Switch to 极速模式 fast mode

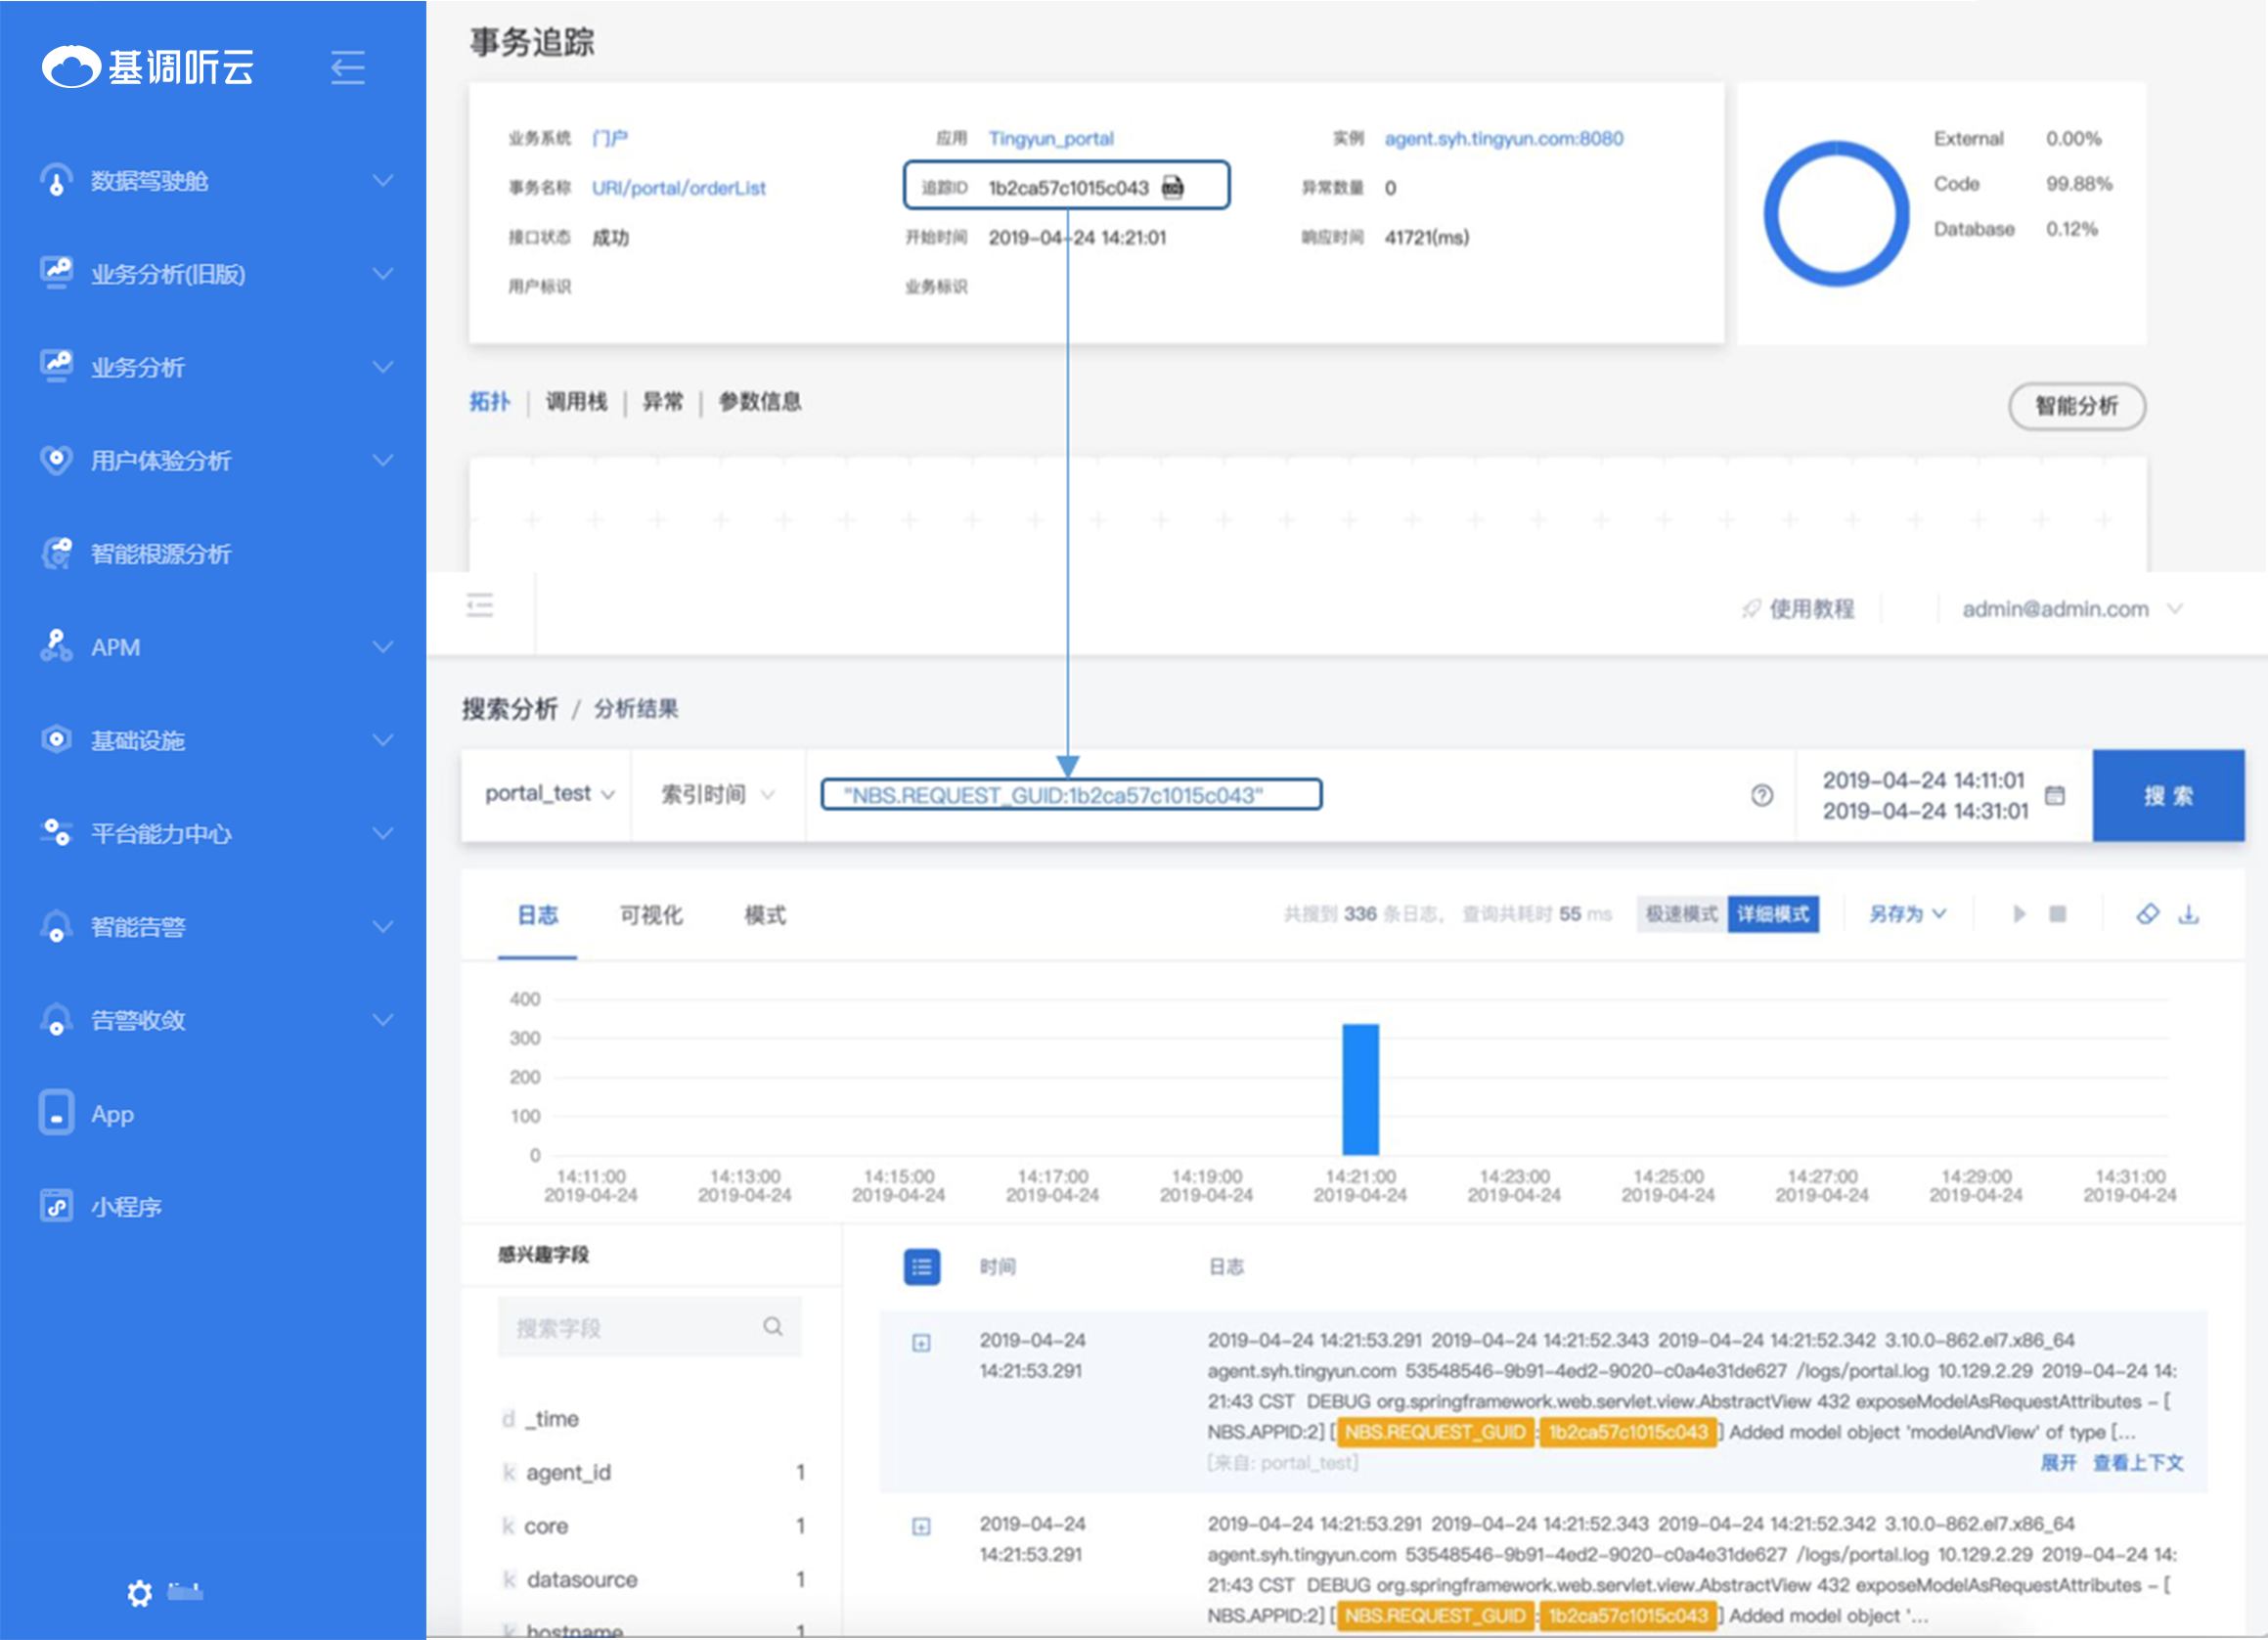pyautogui.click(x=1681, y=914)
